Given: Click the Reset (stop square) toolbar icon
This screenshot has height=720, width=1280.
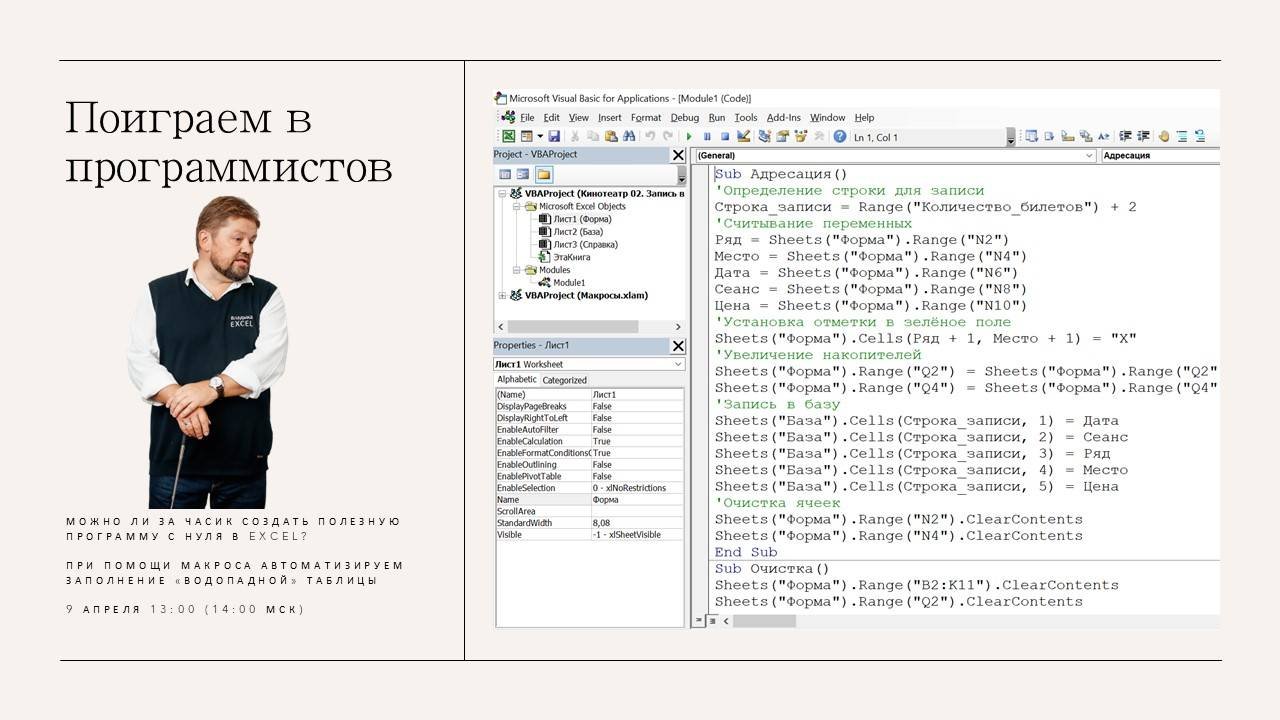Looking at the screenshot, I should point(725,137).
